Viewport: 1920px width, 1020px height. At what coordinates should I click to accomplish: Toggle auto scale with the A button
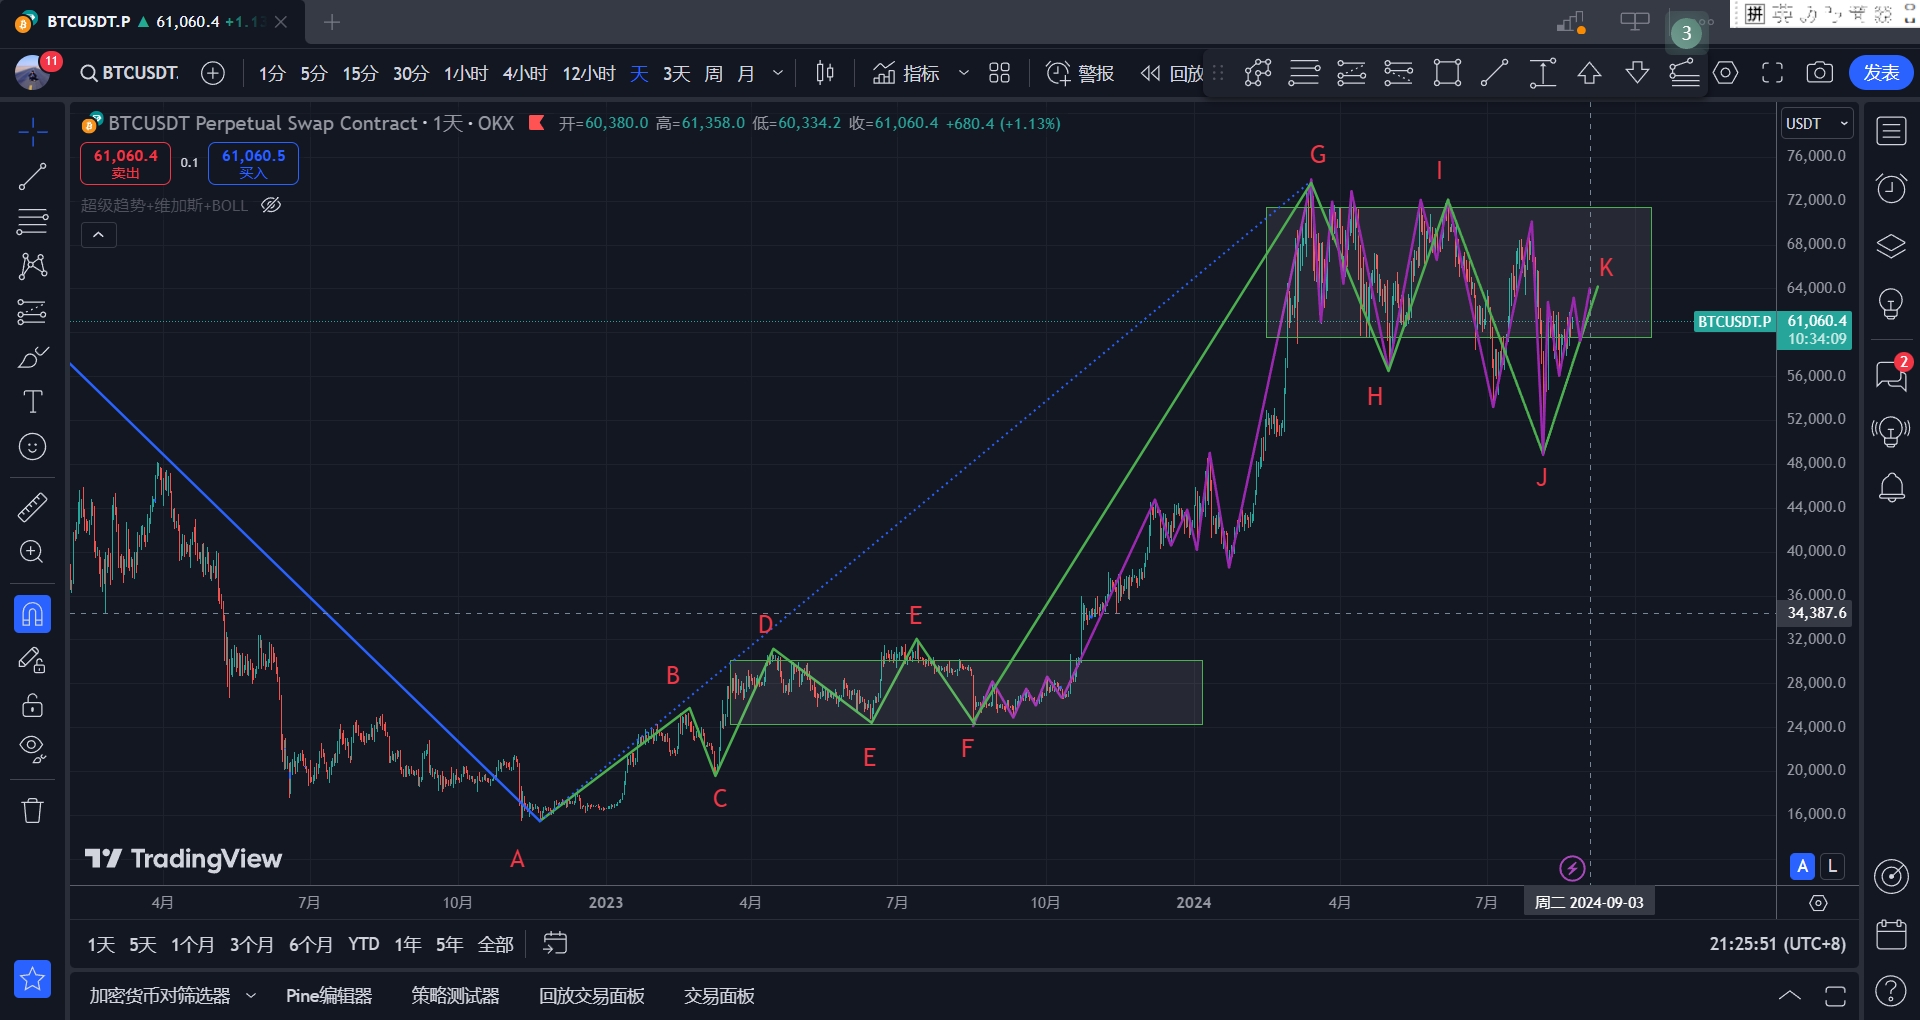click(x=1803, y=866)
